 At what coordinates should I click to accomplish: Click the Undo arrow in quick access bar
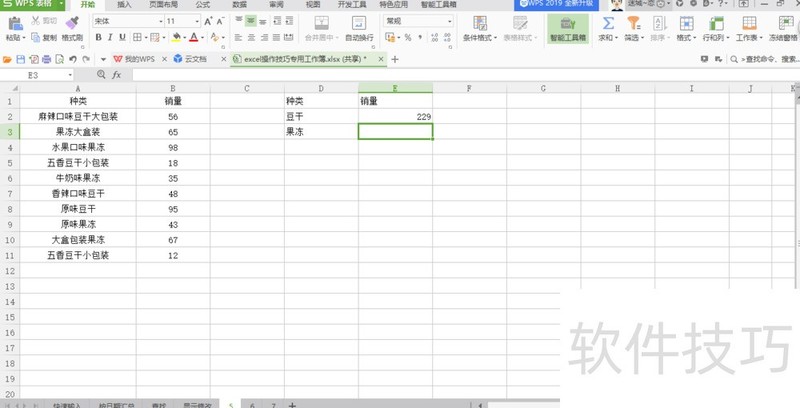[72, 60]
